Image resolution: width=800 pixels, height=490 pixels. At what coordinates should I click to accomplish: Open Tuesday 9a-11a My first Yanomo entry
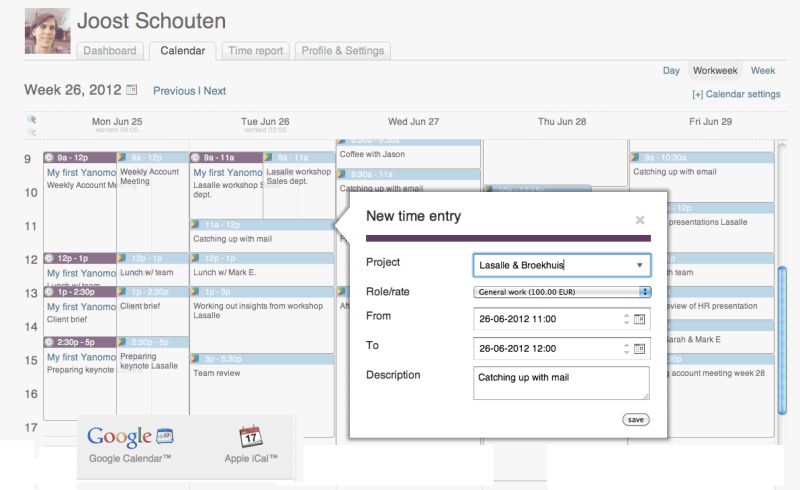point(226,185)
